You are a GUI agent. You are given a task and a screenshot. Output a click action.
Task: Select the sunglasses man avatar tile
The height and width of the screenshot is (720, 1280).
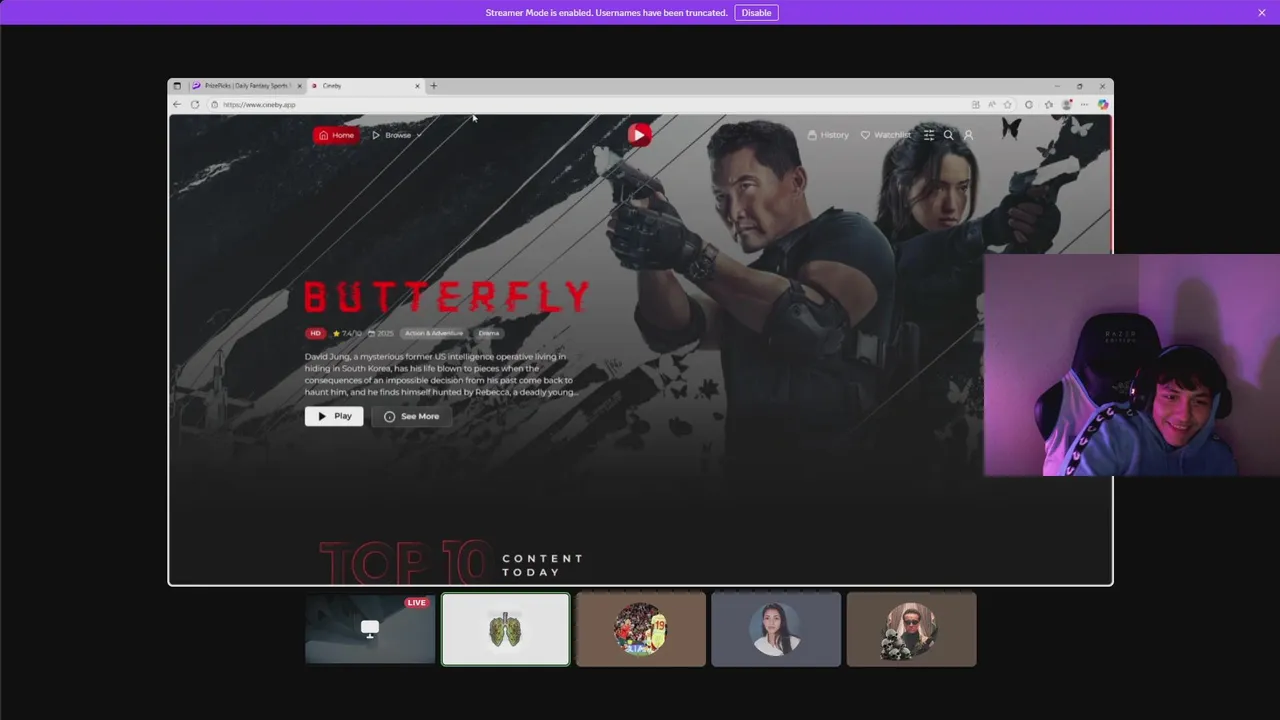coord(911,629)
